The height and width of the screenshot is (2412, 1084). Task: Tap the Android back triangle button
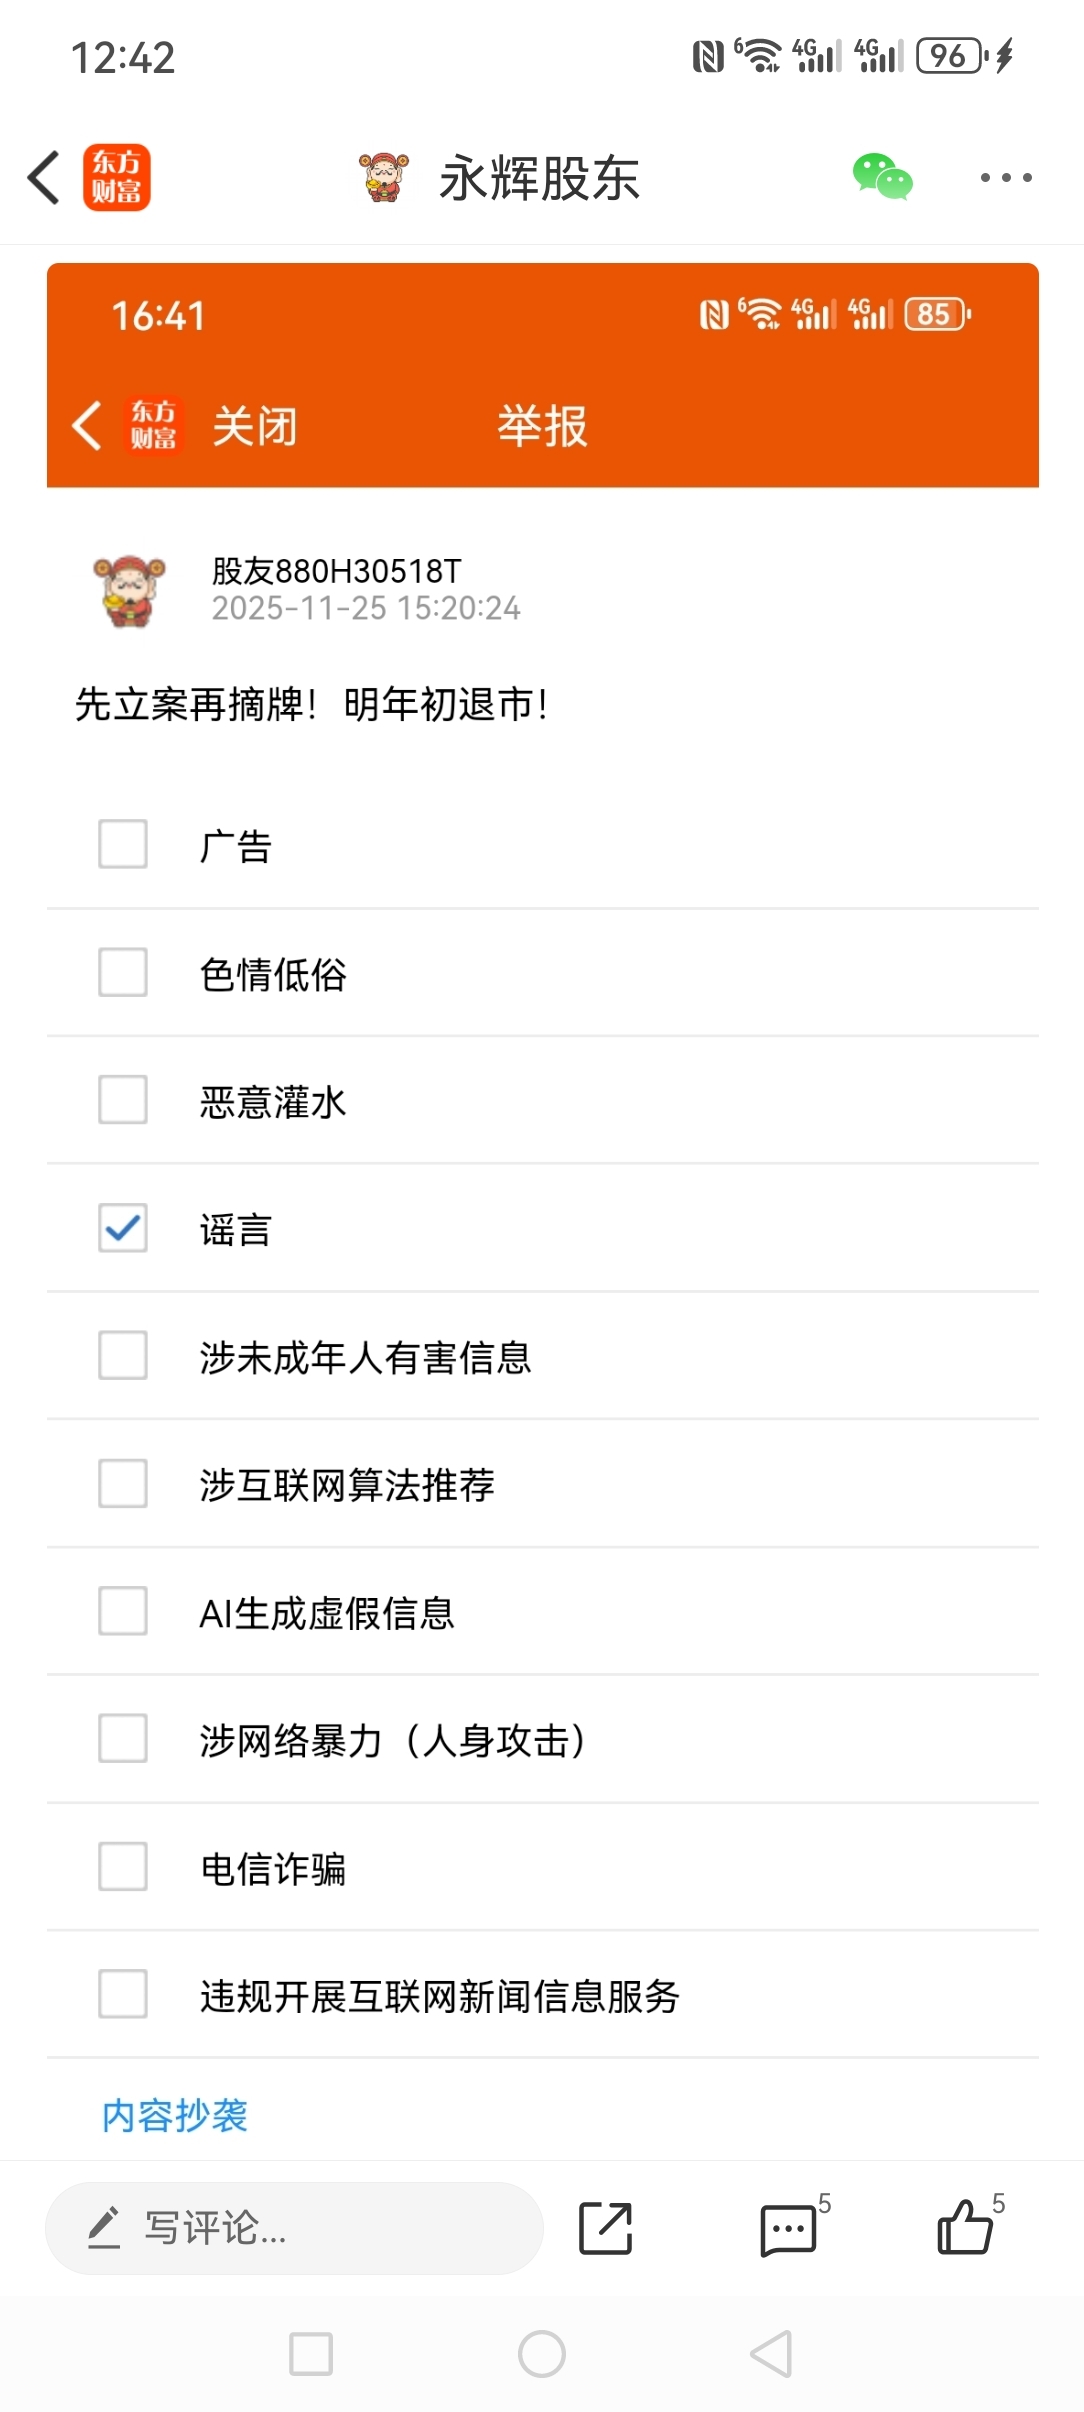click(x=772, y=2354)
